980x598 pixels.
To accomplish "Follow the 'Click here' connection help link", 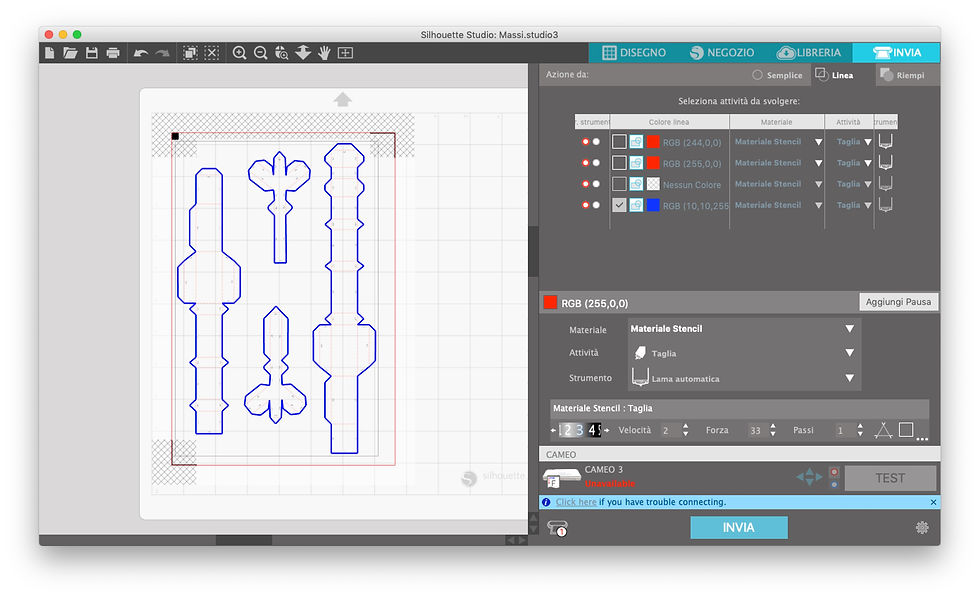I will tap(576, 502).
